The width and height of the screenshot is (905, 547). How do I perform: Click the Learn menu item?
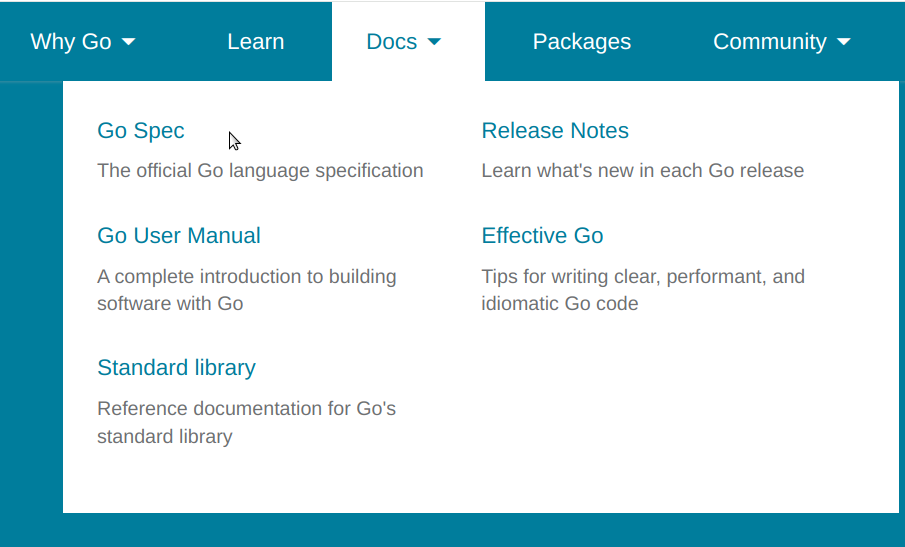coord(256,42)
